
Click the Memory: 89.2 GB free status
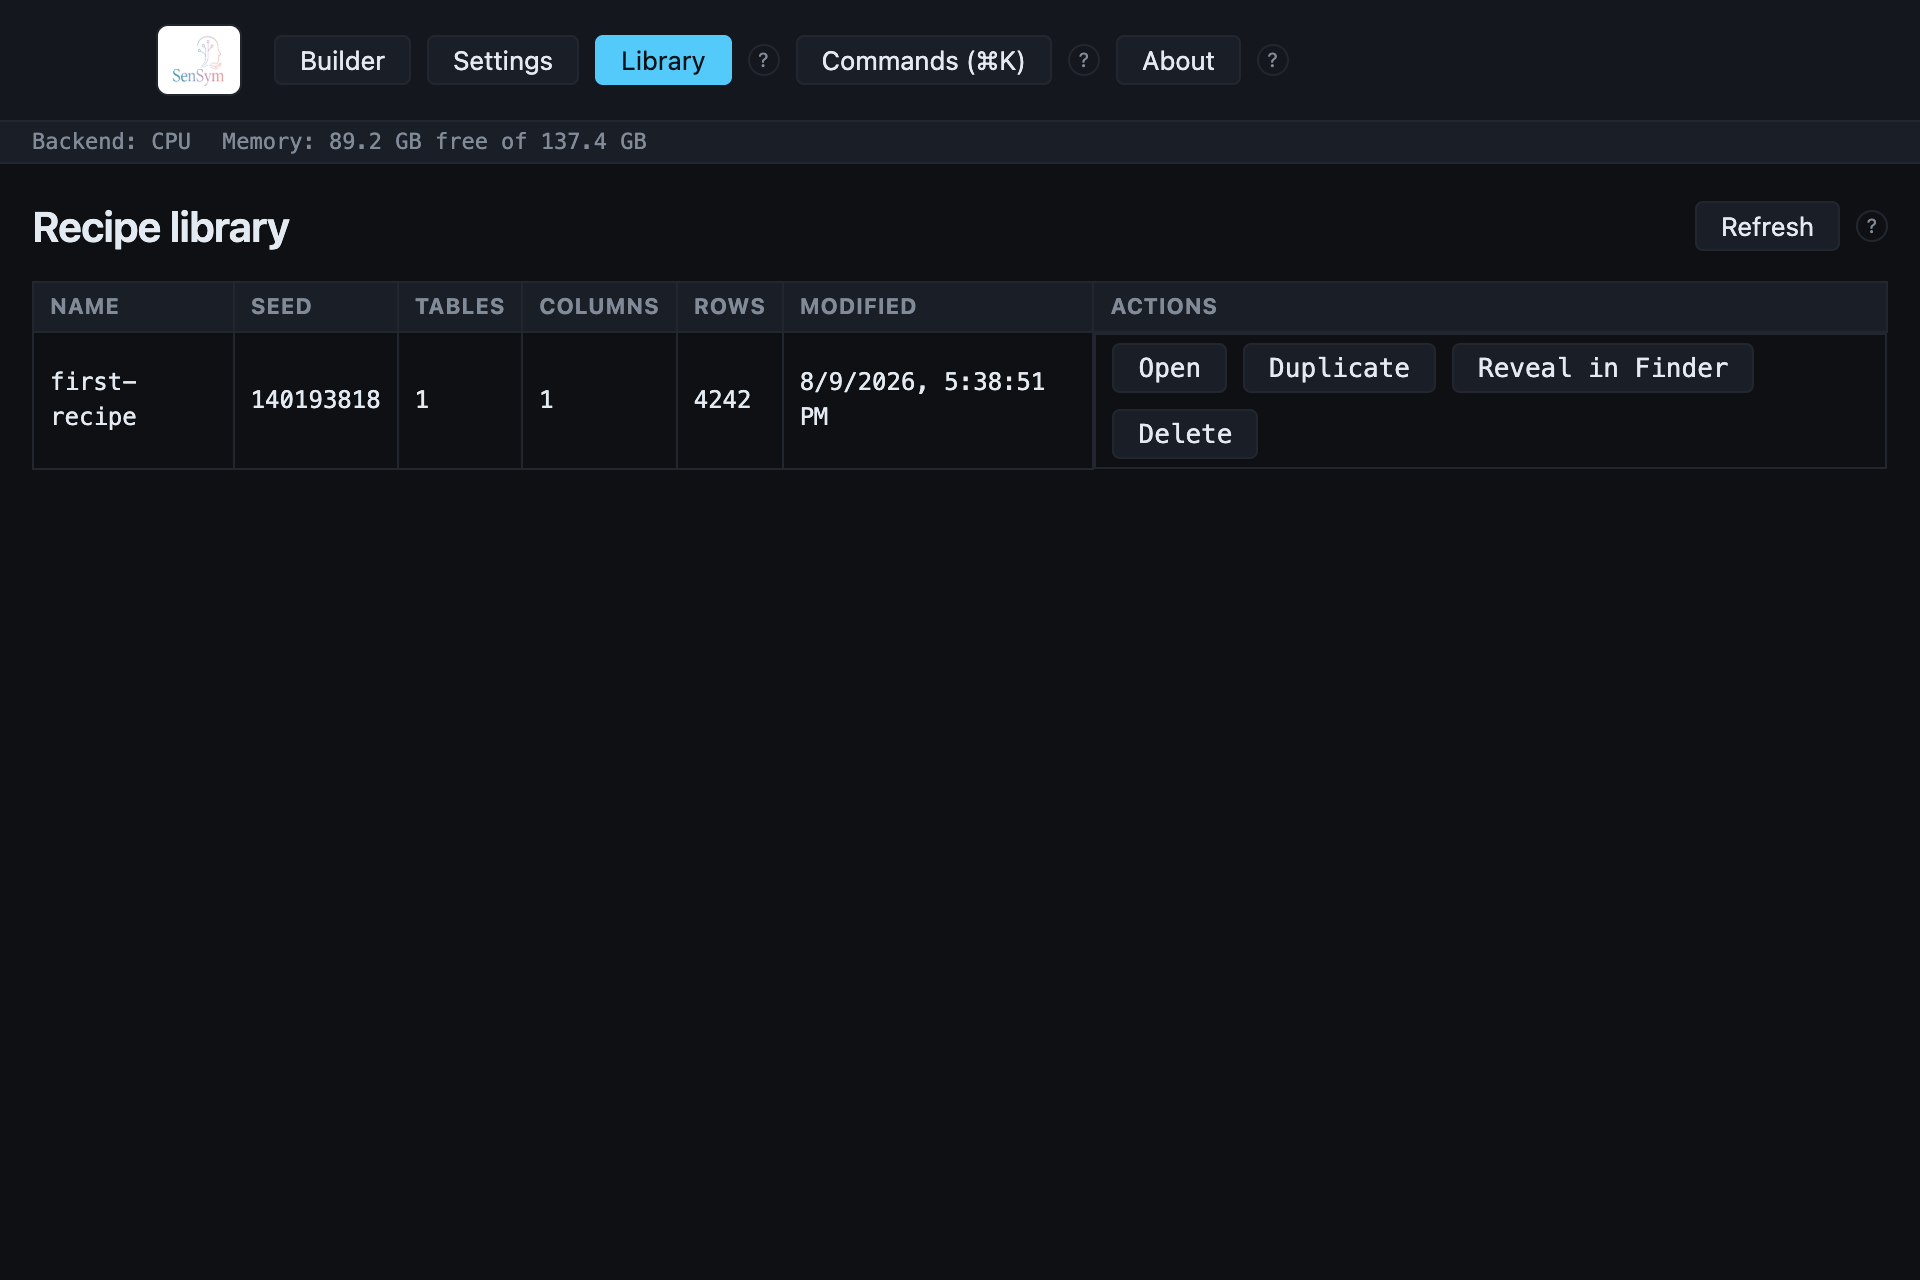coord(434,141)
